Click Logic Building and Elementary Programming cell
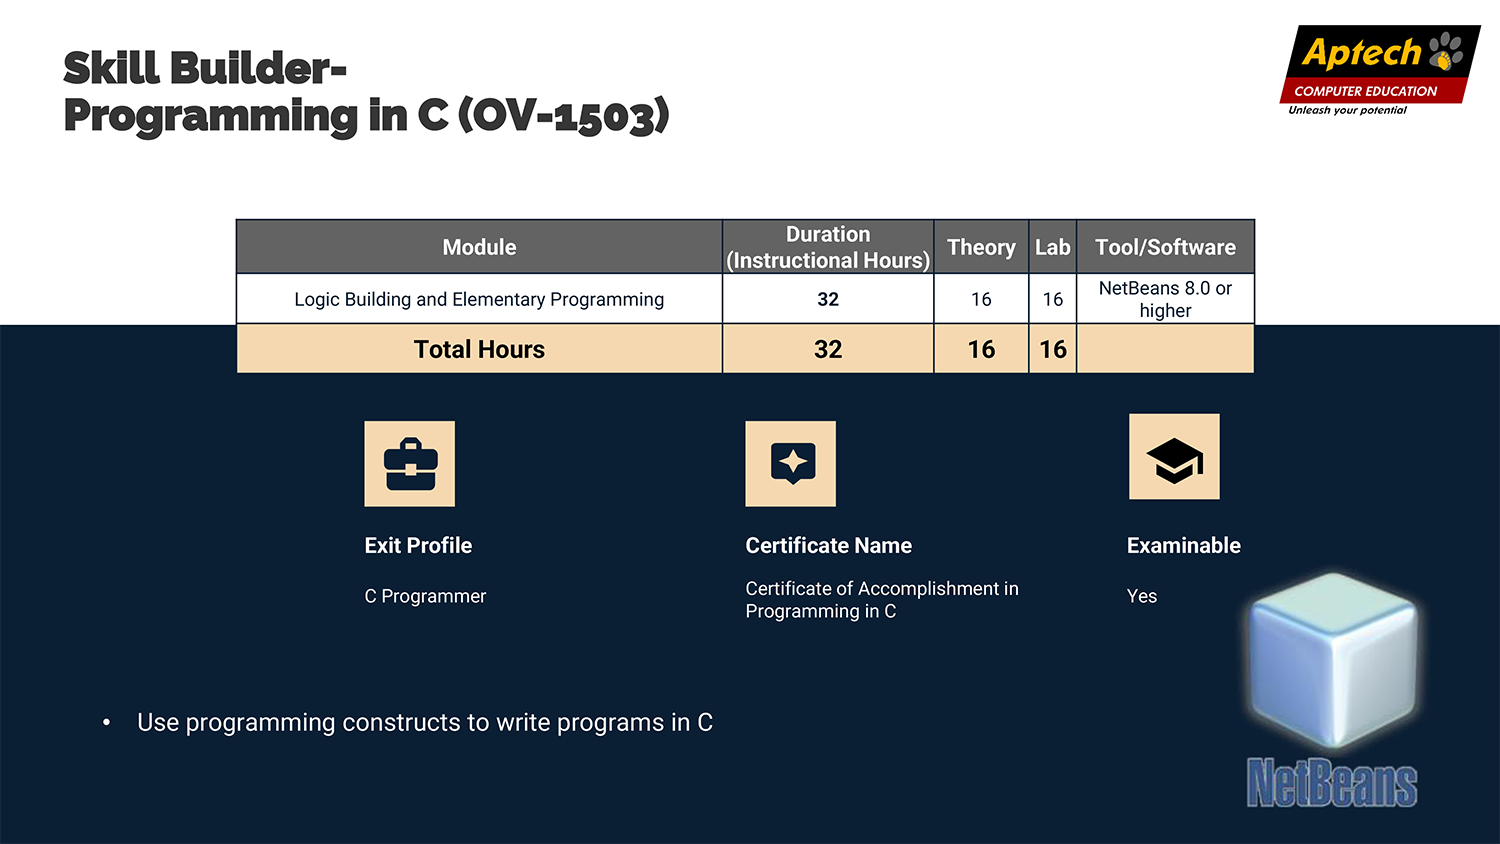The width and height of the screenshot is (1500, 844). (x=479, y=299)
